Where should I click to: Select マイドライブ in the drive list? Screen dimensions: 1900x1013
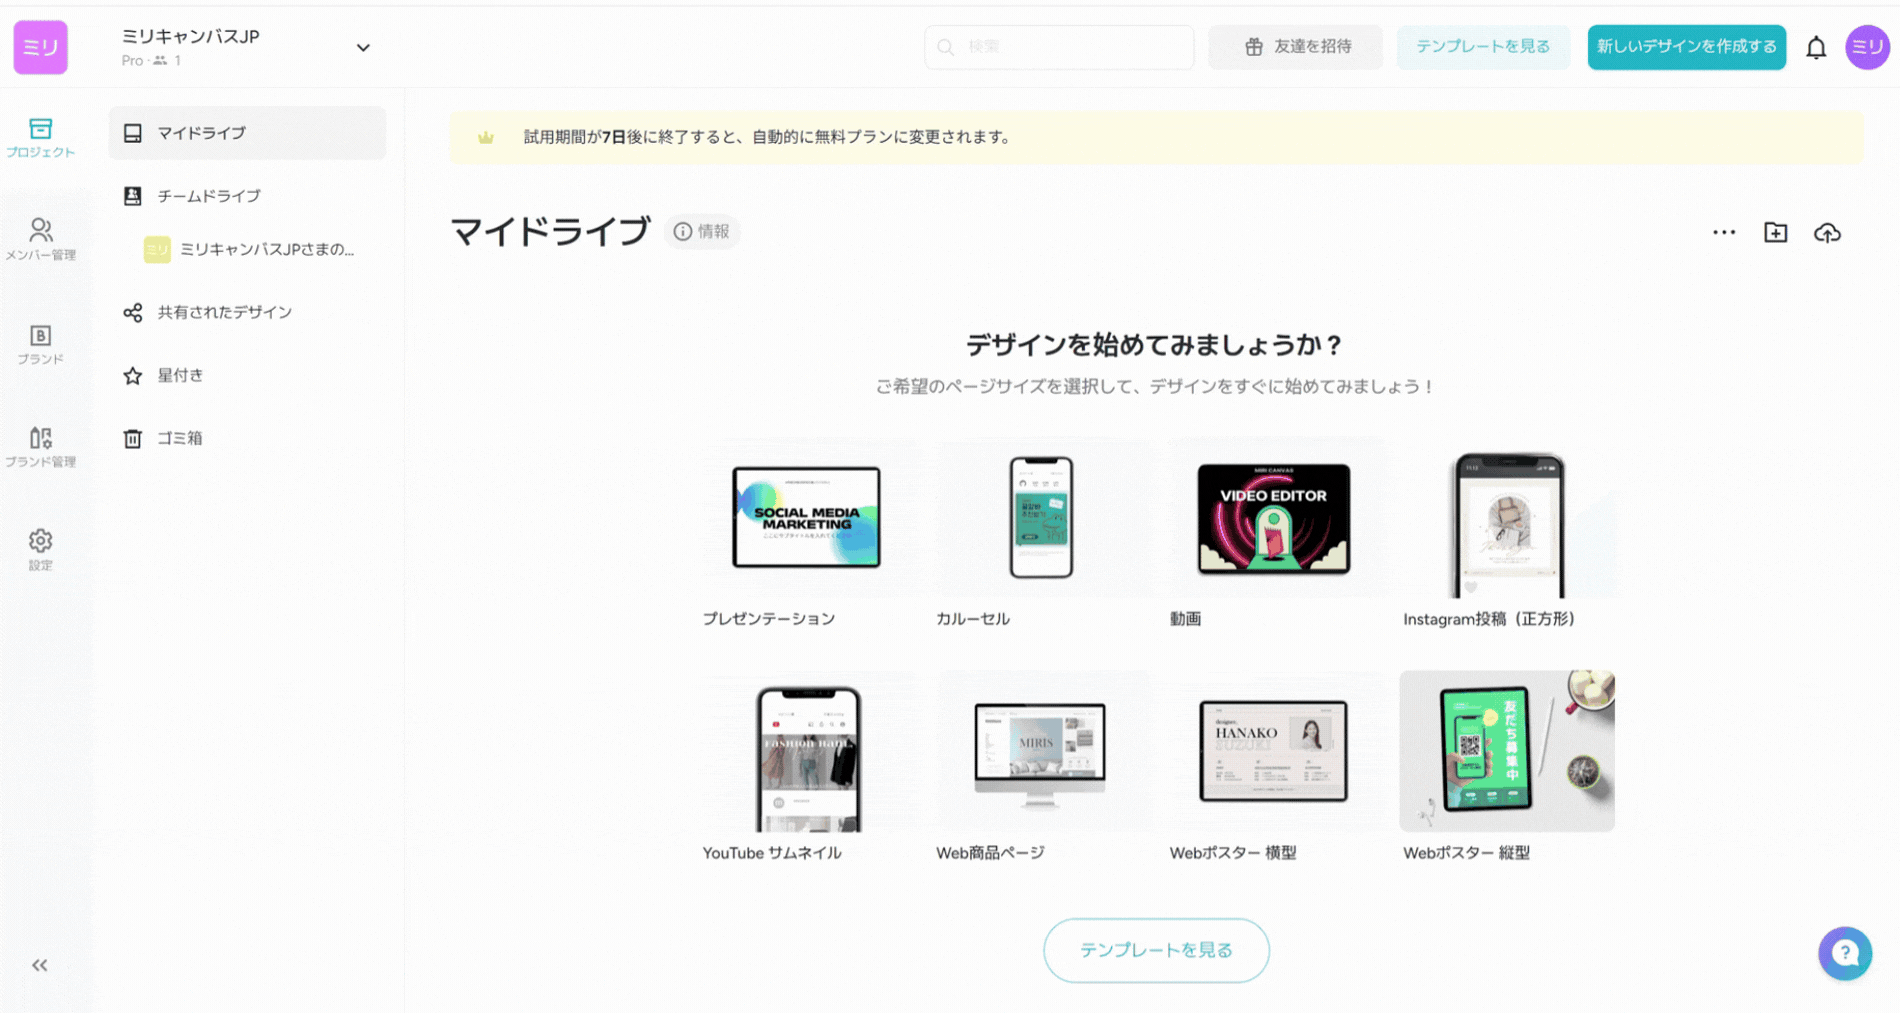200,132
